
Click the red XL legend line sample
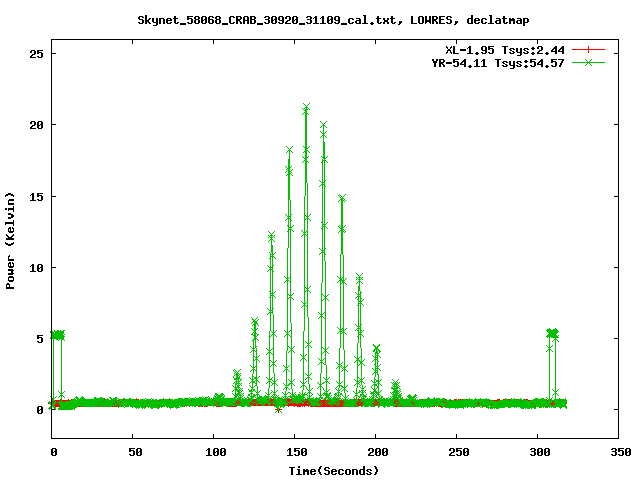(588, 50)
